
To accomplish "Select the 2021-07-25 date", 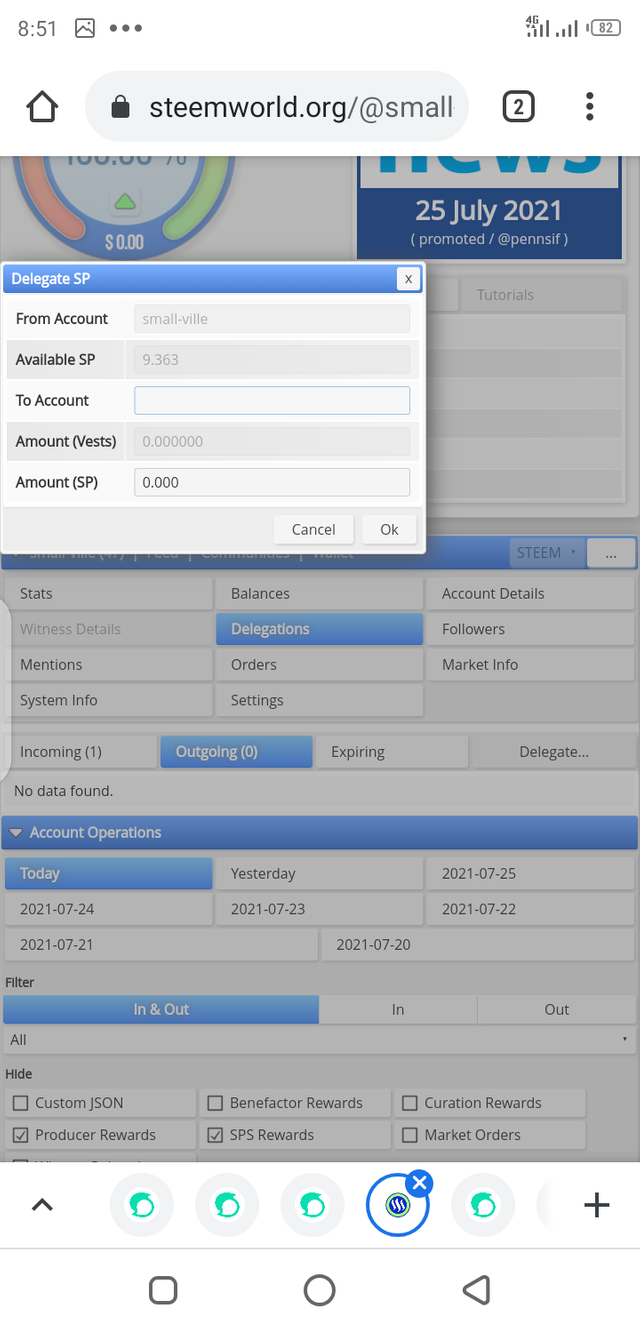I will point(531,873).
